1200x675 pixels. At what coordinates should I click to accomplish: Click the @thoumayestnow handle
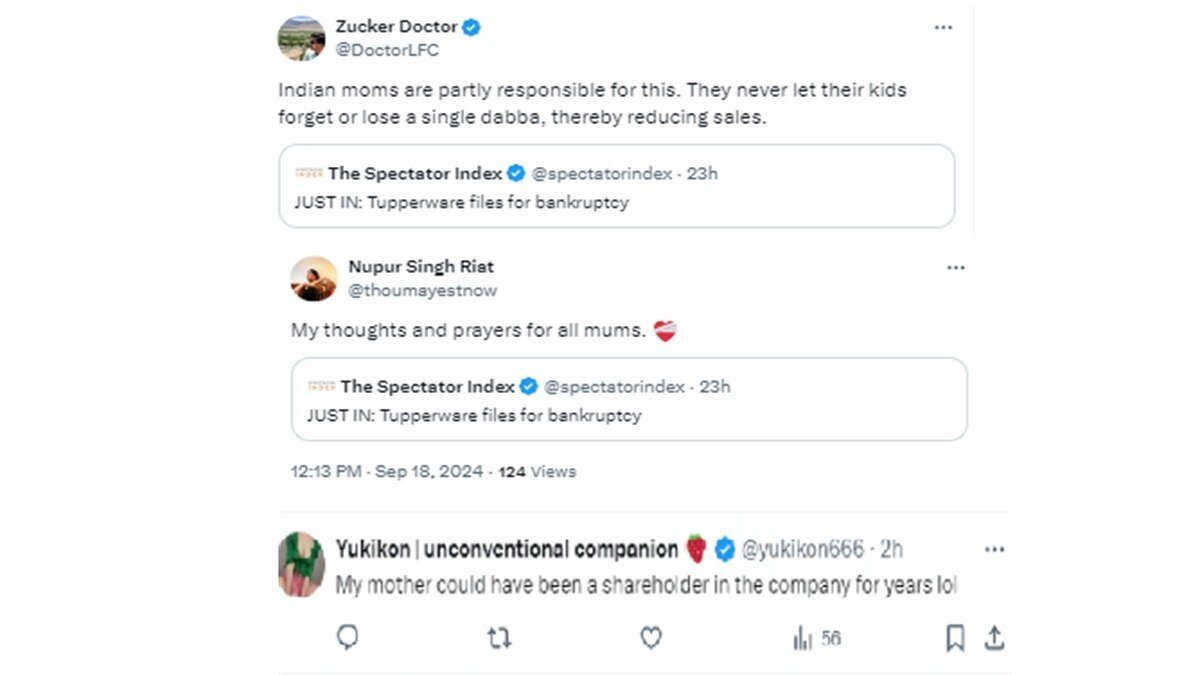pyautogui.click(x=422, y=291)
